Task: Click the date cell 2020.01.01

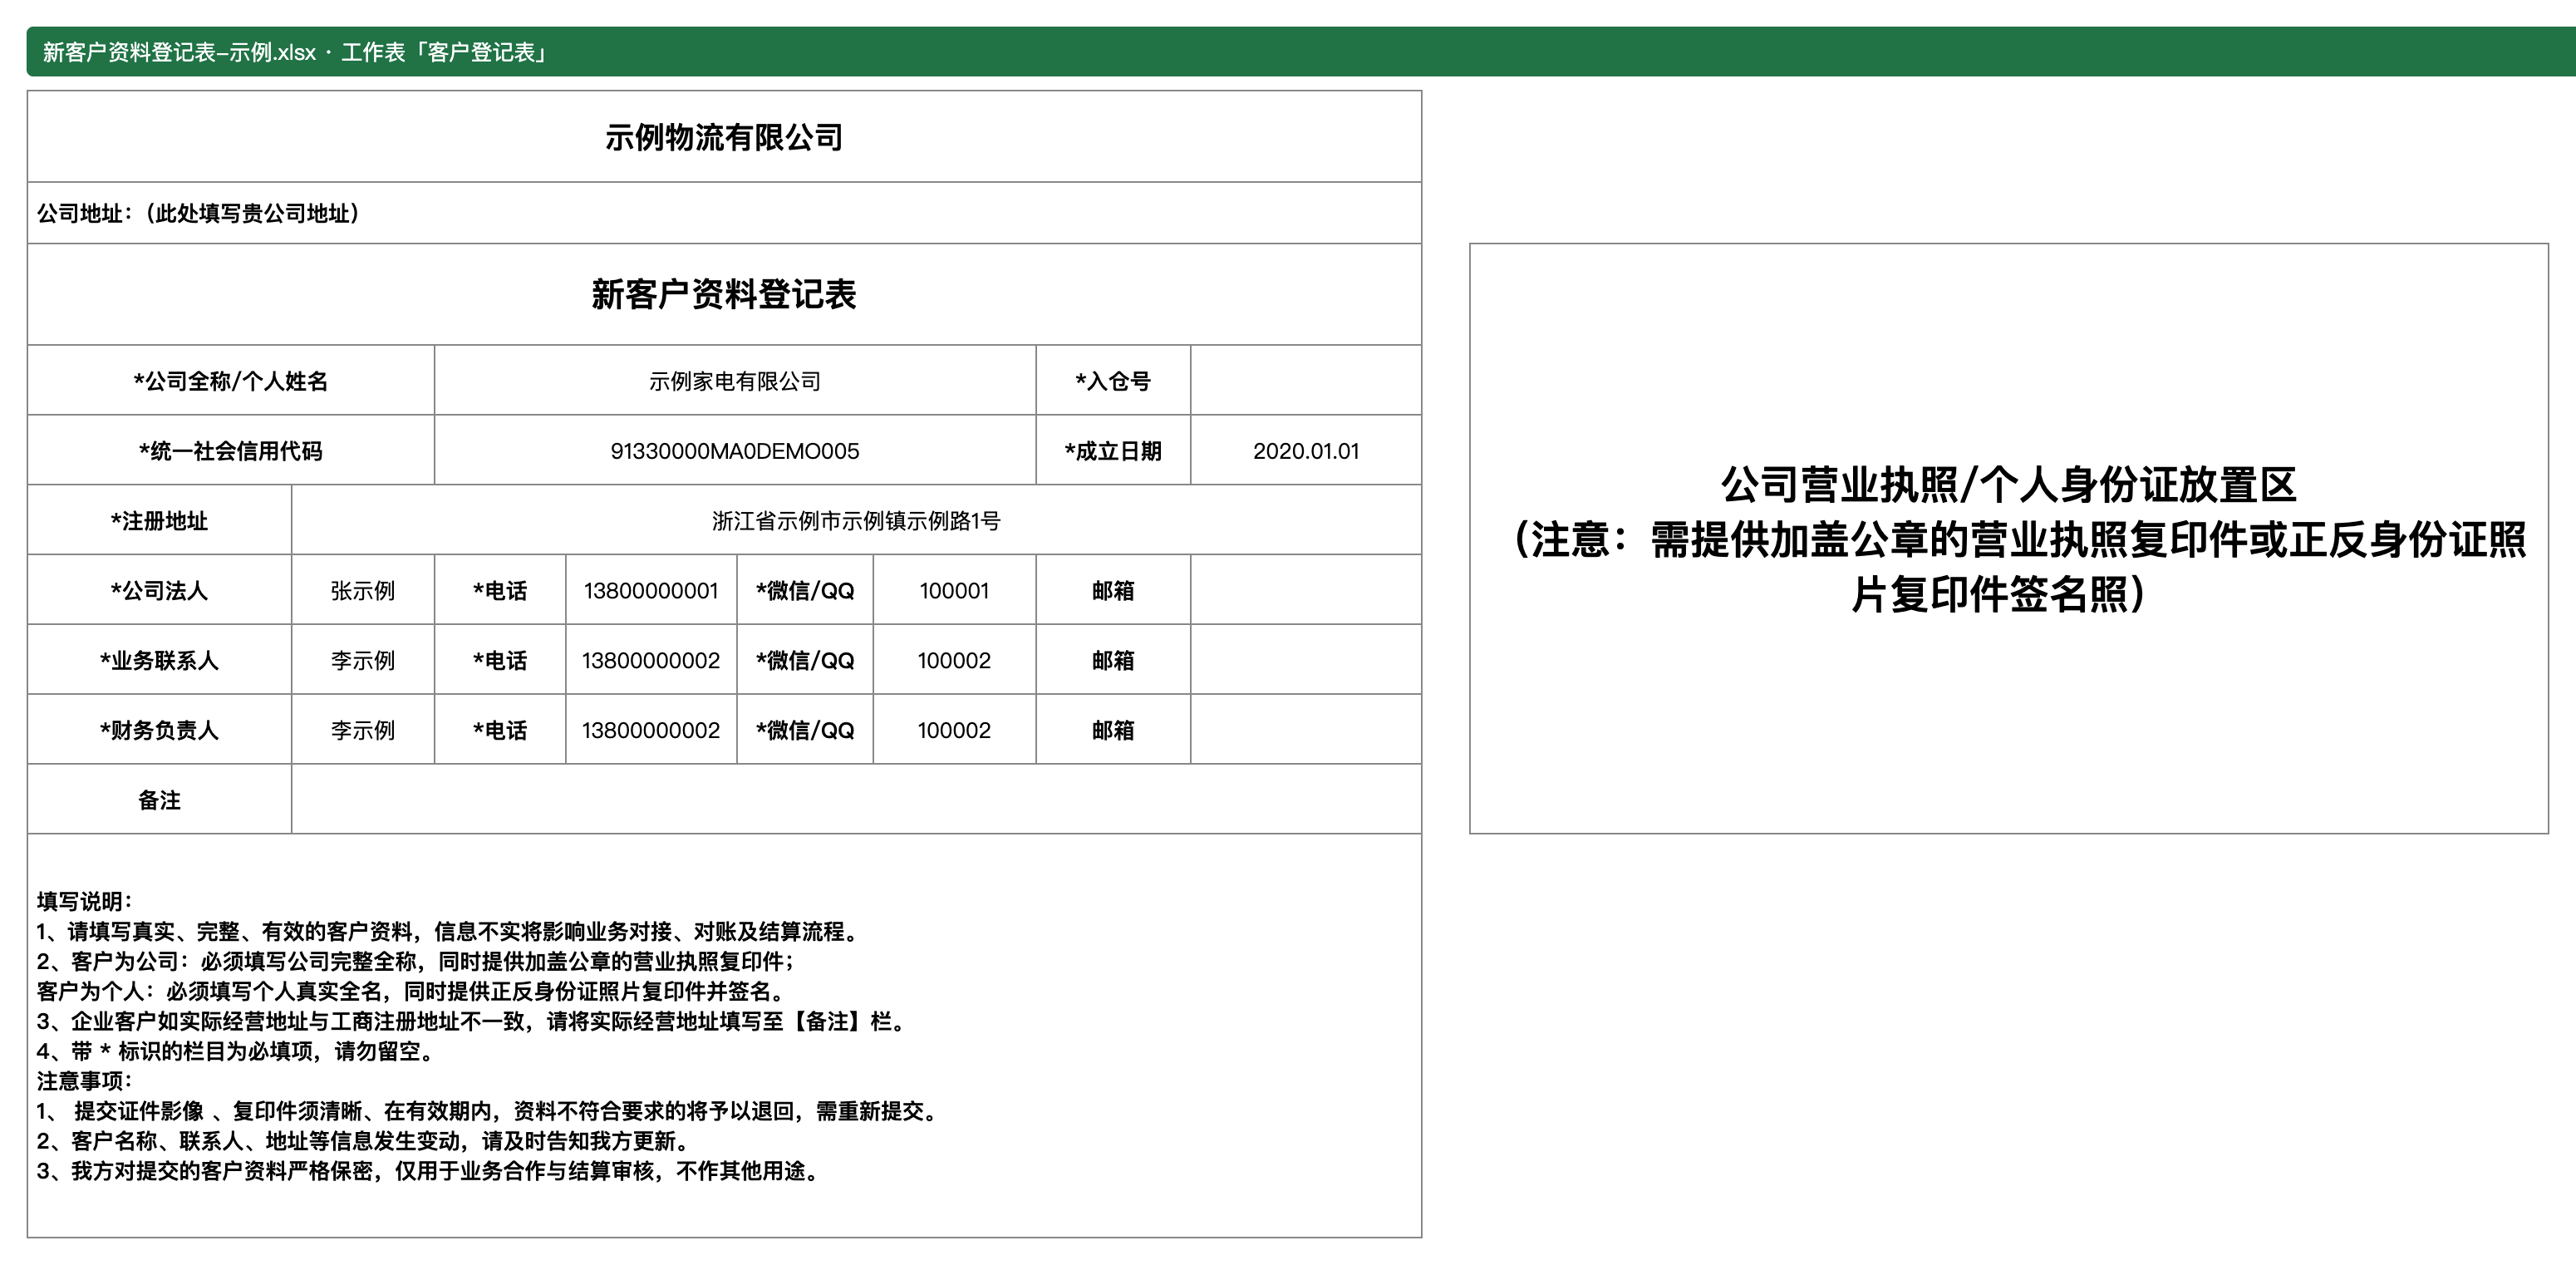Action: pos(1306,451)
